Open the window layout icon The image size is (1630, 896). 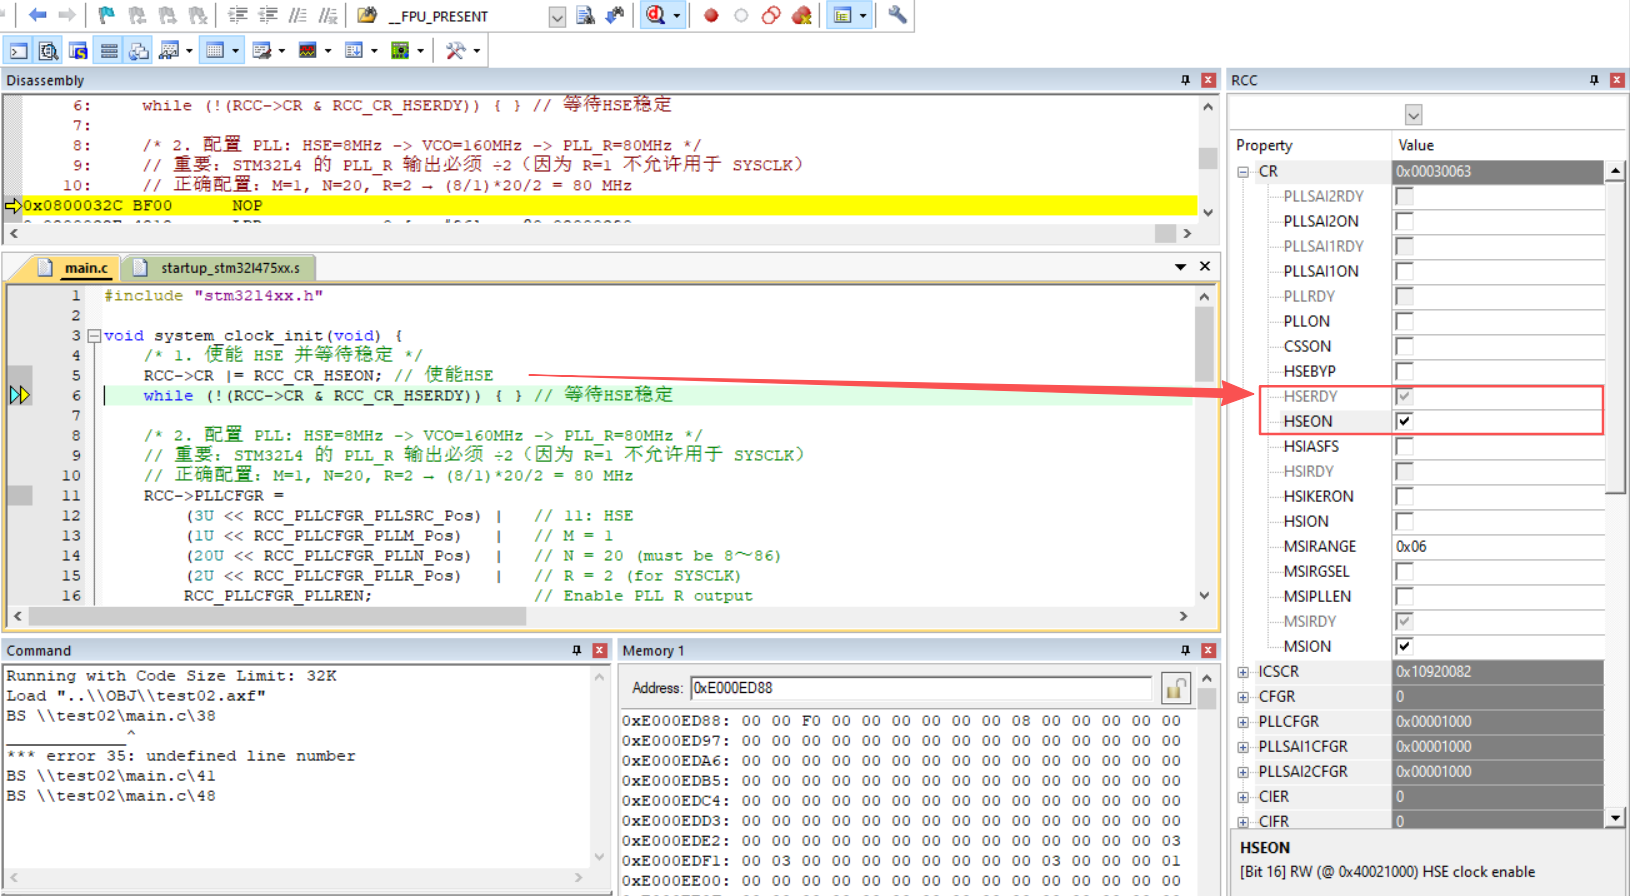pyautogui.click(x=843, y=15)
